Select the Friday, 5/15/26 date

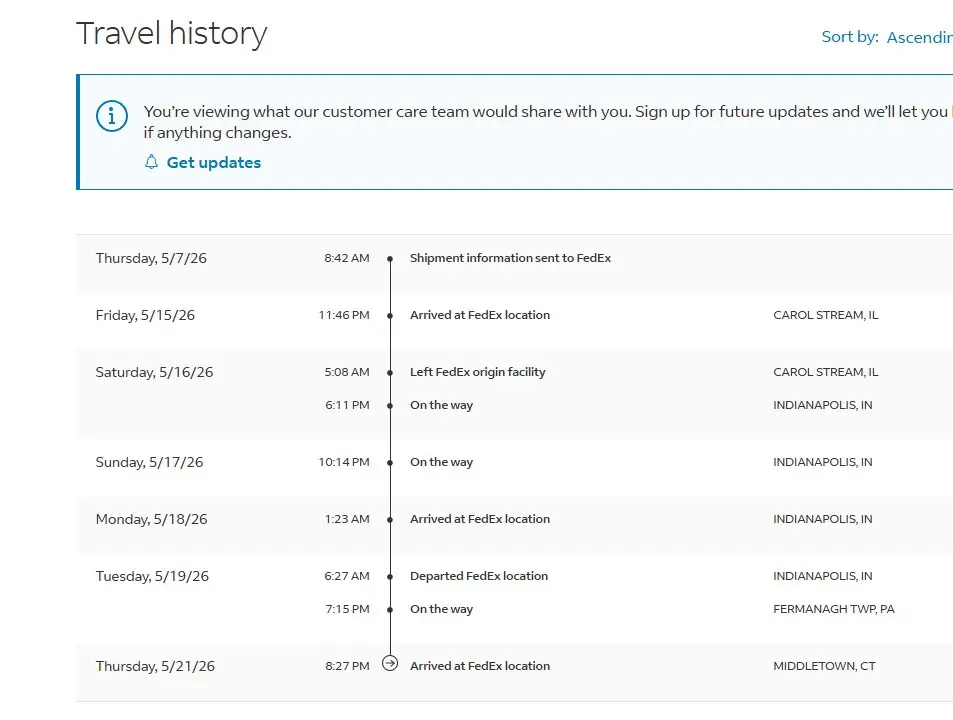pos(145,315)
